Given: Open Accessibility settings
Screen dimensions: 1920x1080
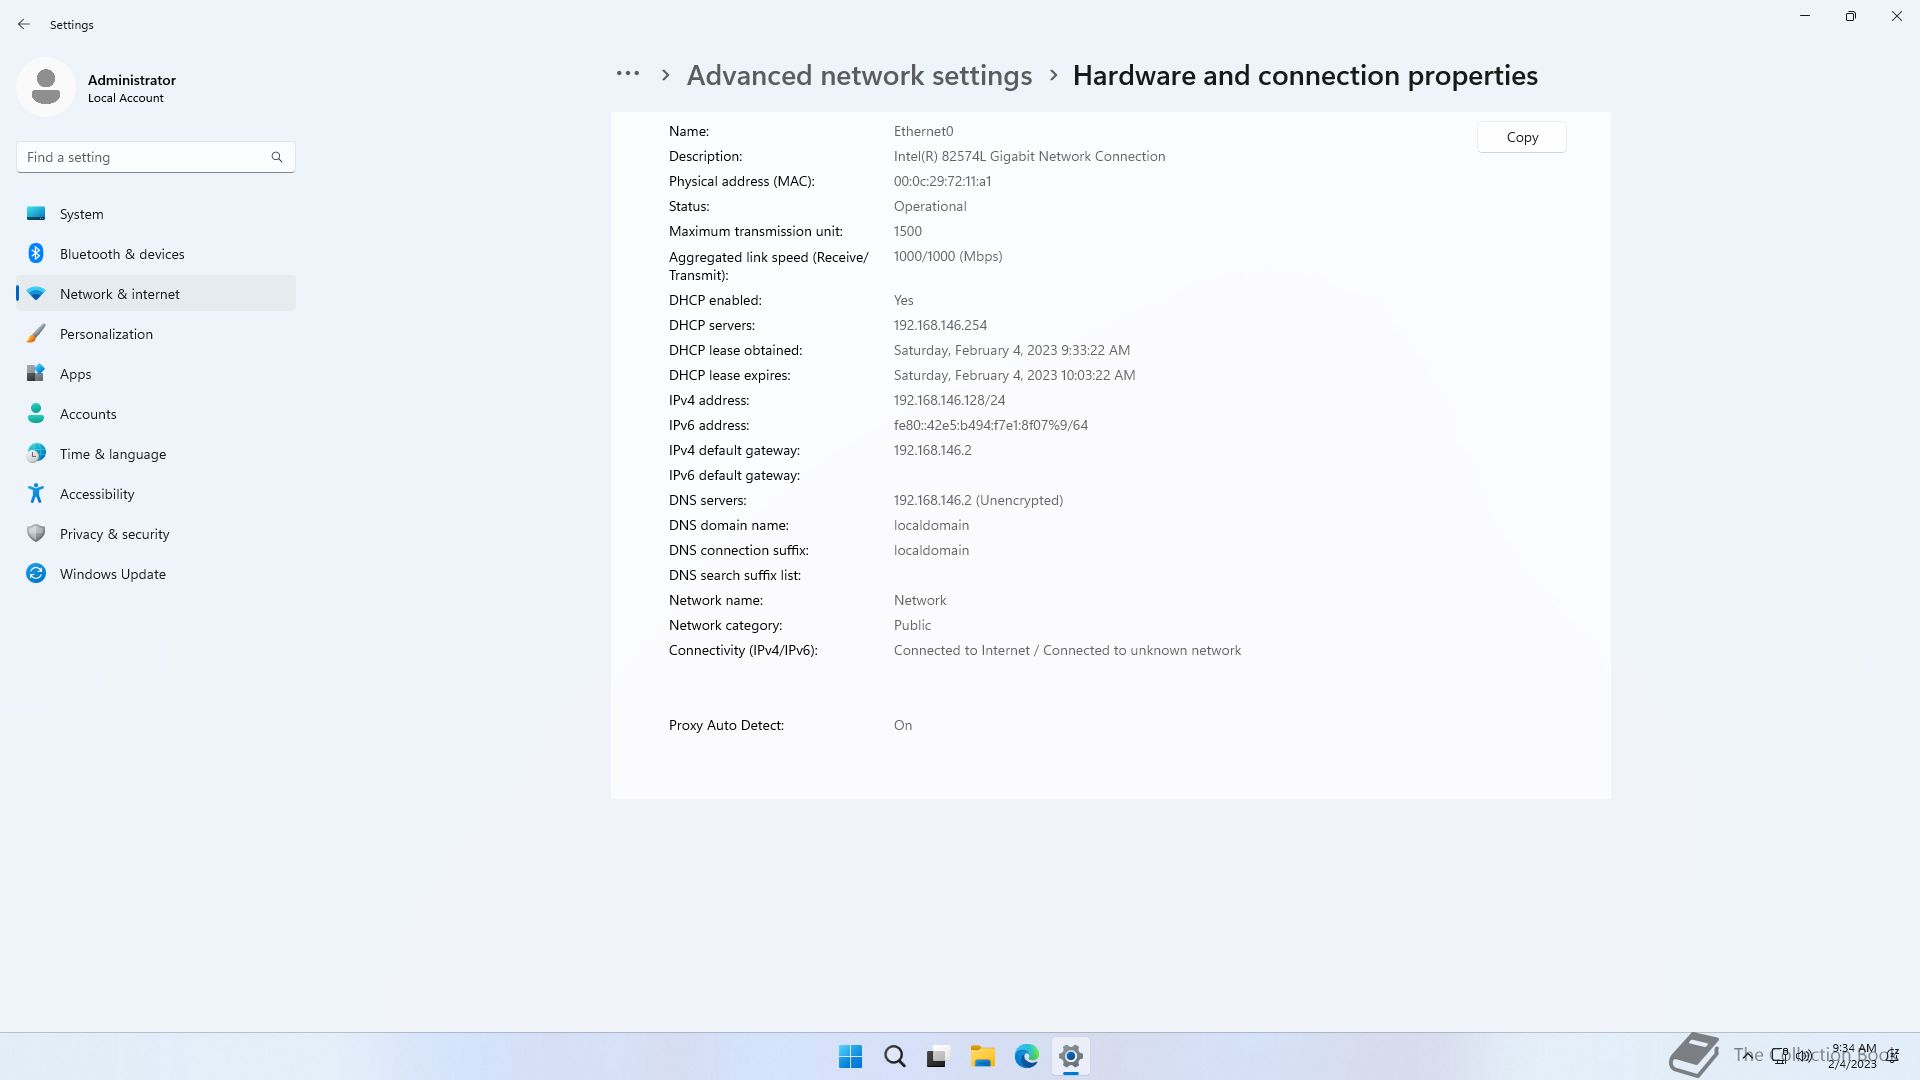Looking at the screenshot, I should (x=96, y=494).
